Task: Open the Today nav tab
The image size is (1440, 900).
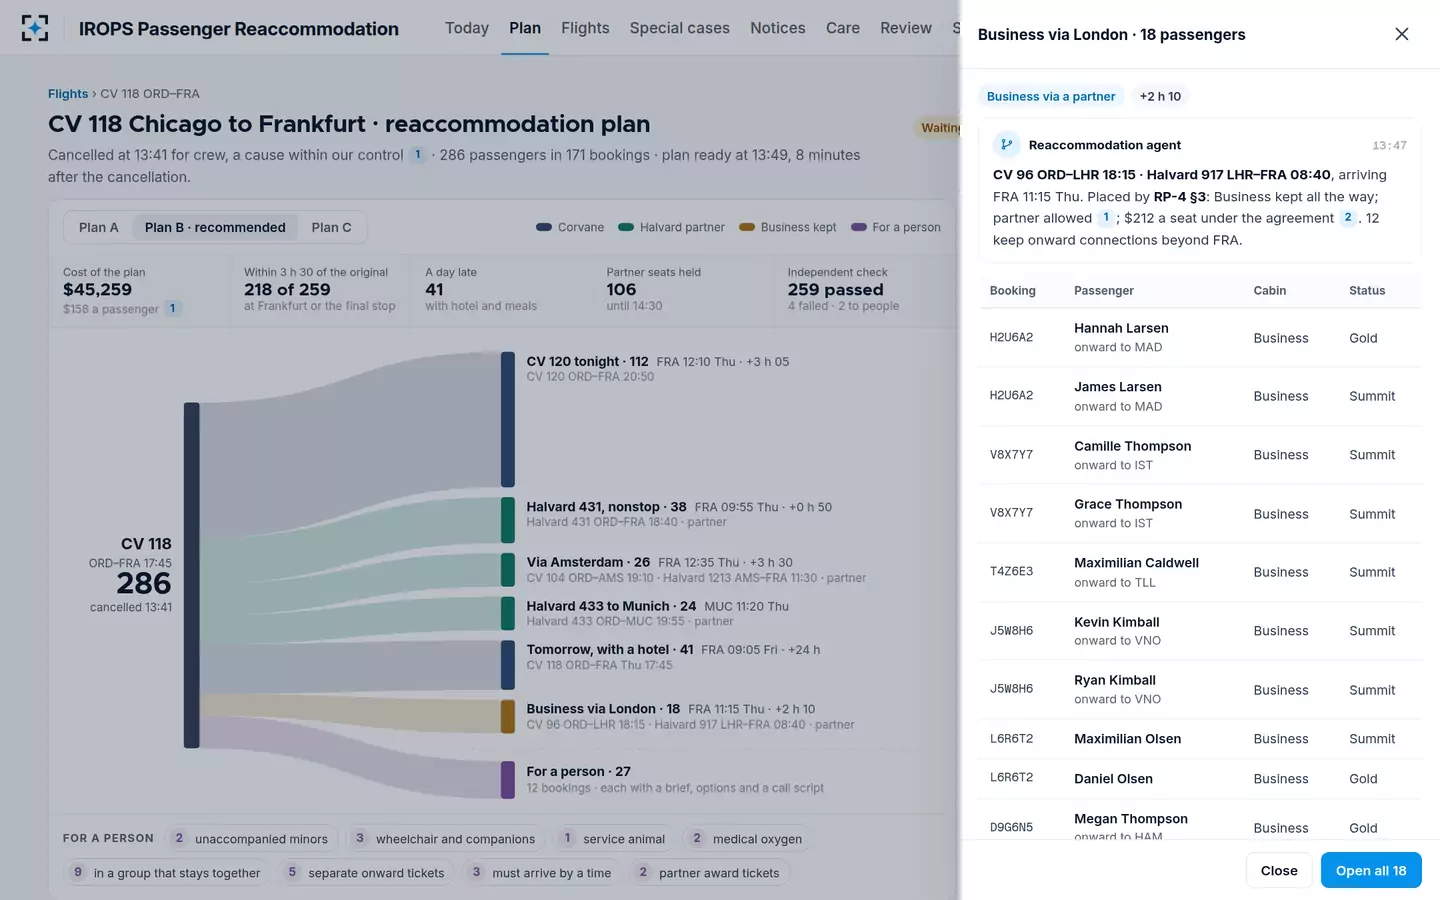Action: click(x=467, y=28)
